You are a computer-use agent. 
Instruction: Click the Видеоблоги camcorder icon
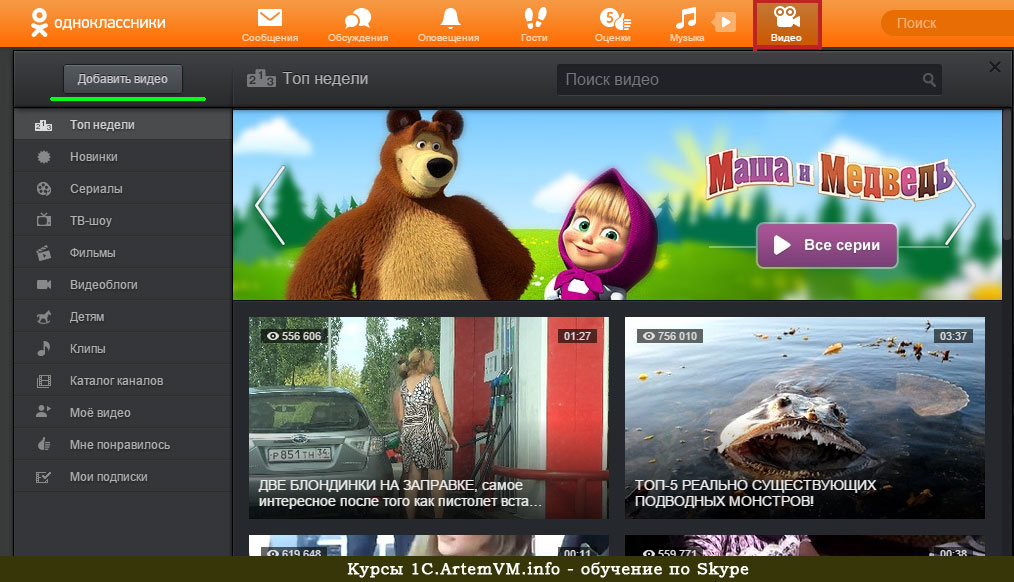[43, 285]
